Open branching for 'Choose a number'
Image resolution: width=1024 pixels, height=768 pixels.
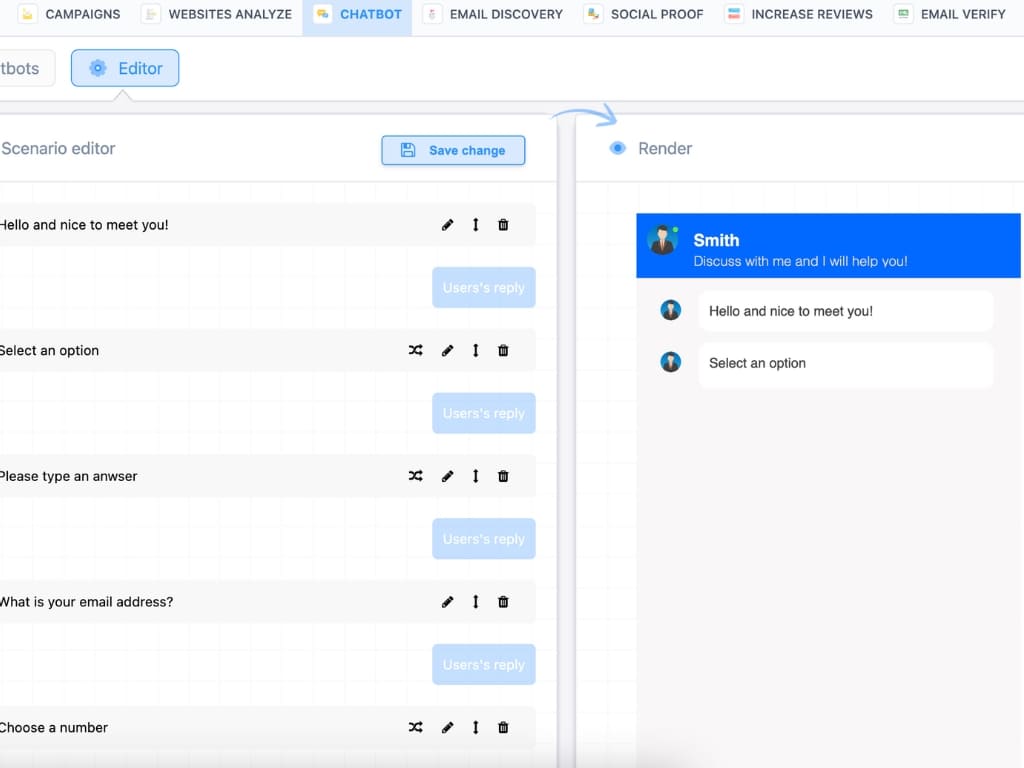point(415,727)
